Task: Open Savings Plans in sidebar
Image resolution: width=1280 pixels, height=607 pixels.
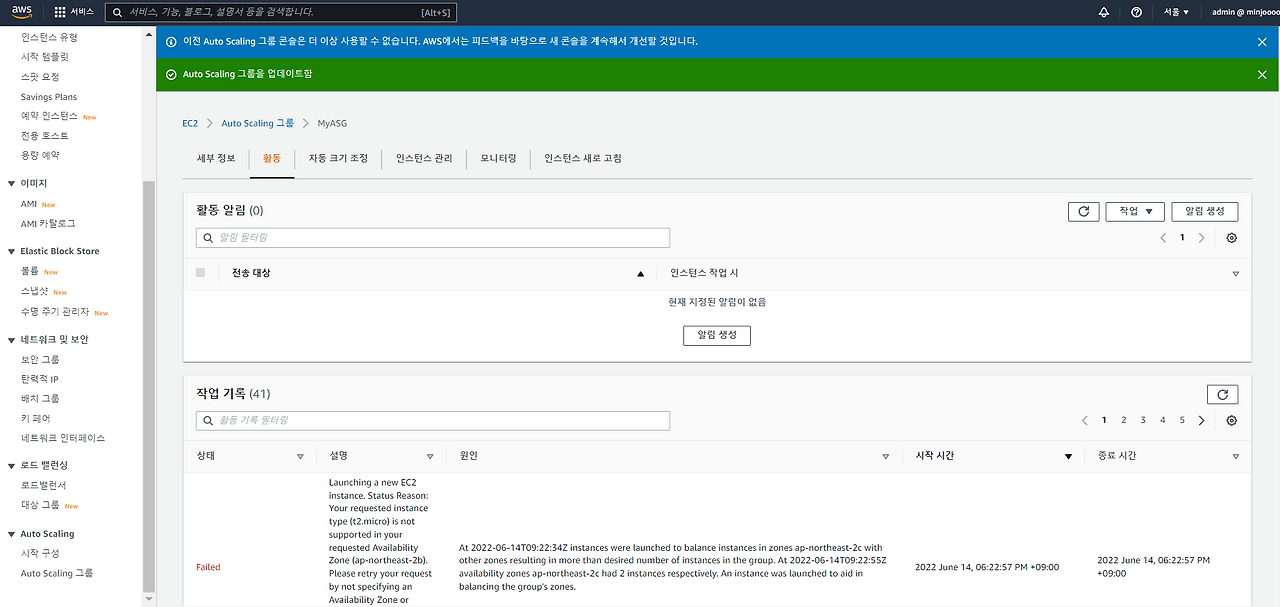Action: coord(49,97)
